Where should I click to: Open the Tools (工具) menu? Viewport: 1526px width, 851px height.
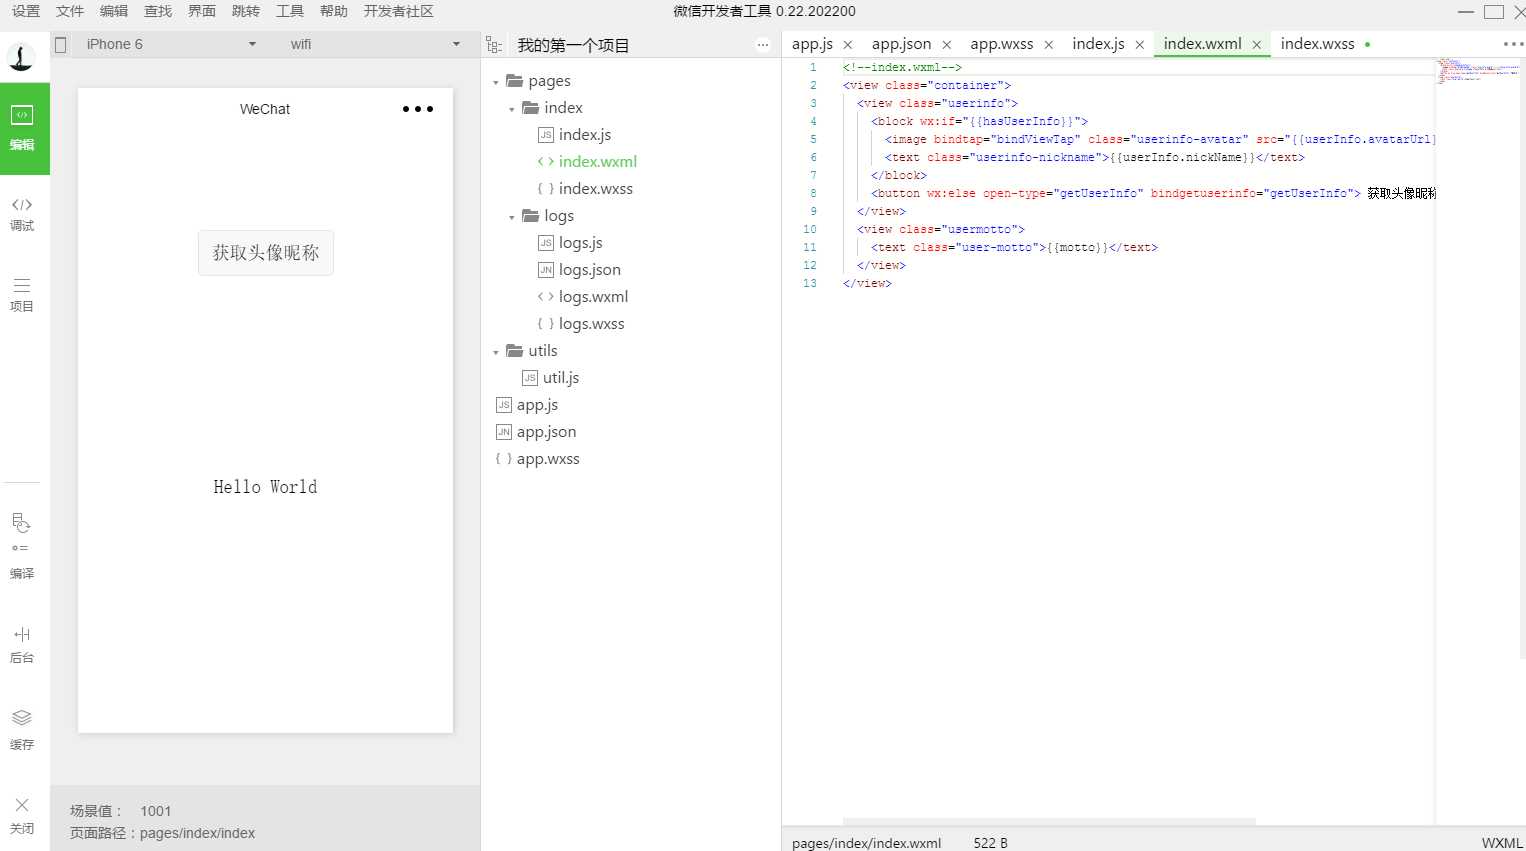click(290, 11)
